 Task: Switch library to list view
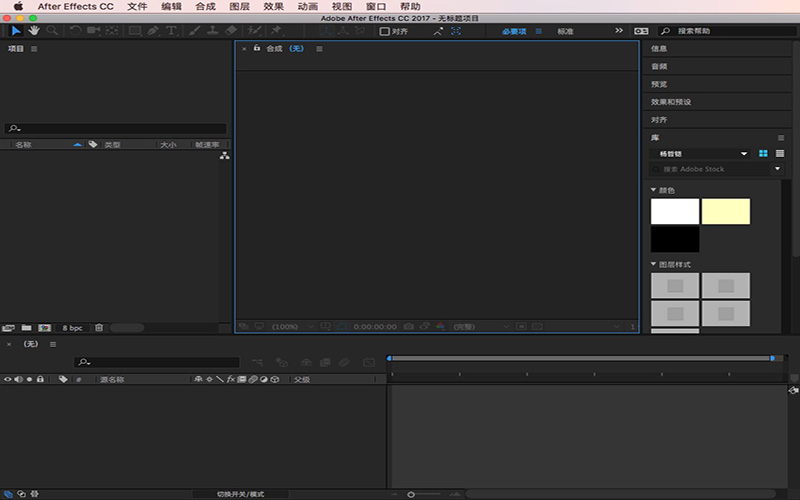pyautogui.click(x=780, y=154)
